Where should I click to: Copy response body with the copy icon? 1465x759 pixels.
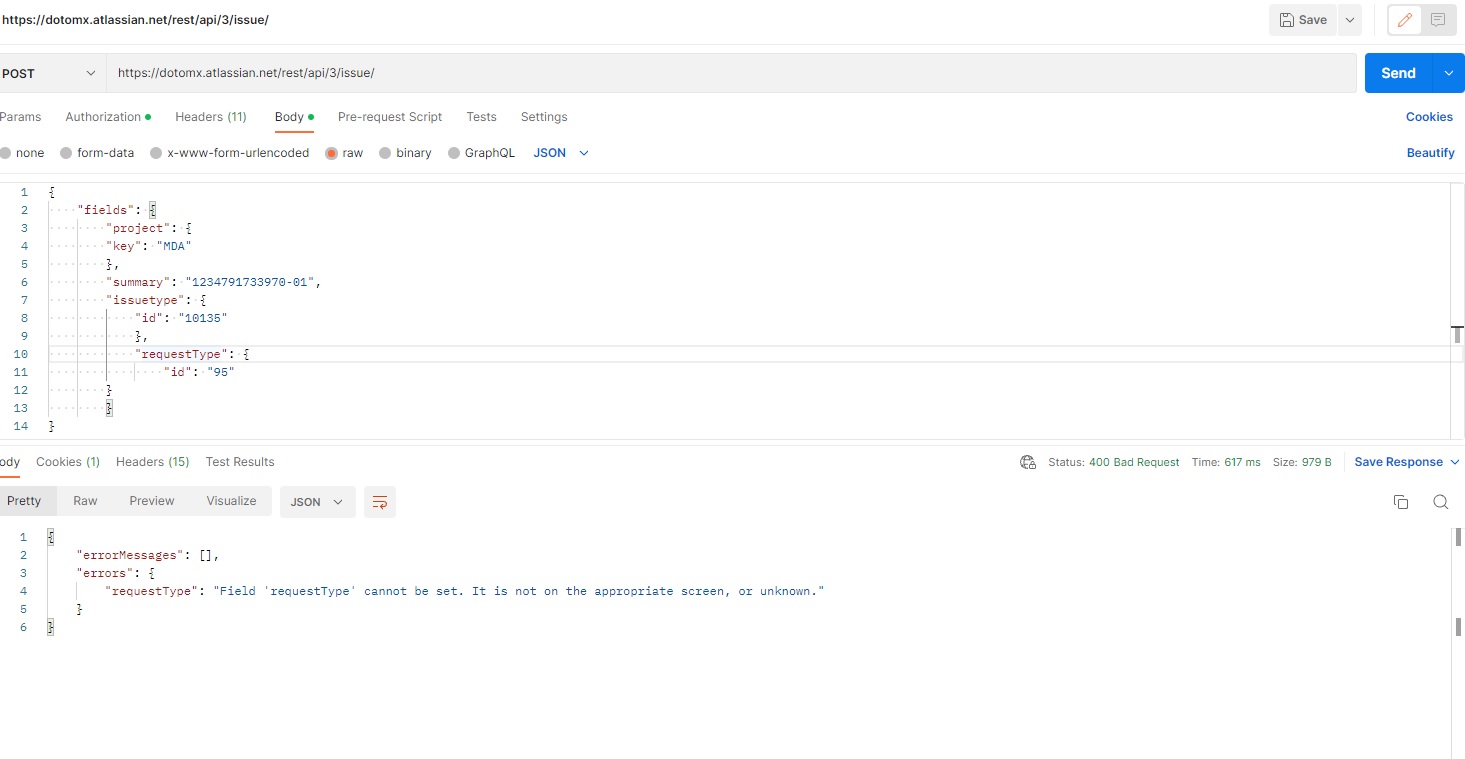pyautogui.click(x=1401, y=502)
